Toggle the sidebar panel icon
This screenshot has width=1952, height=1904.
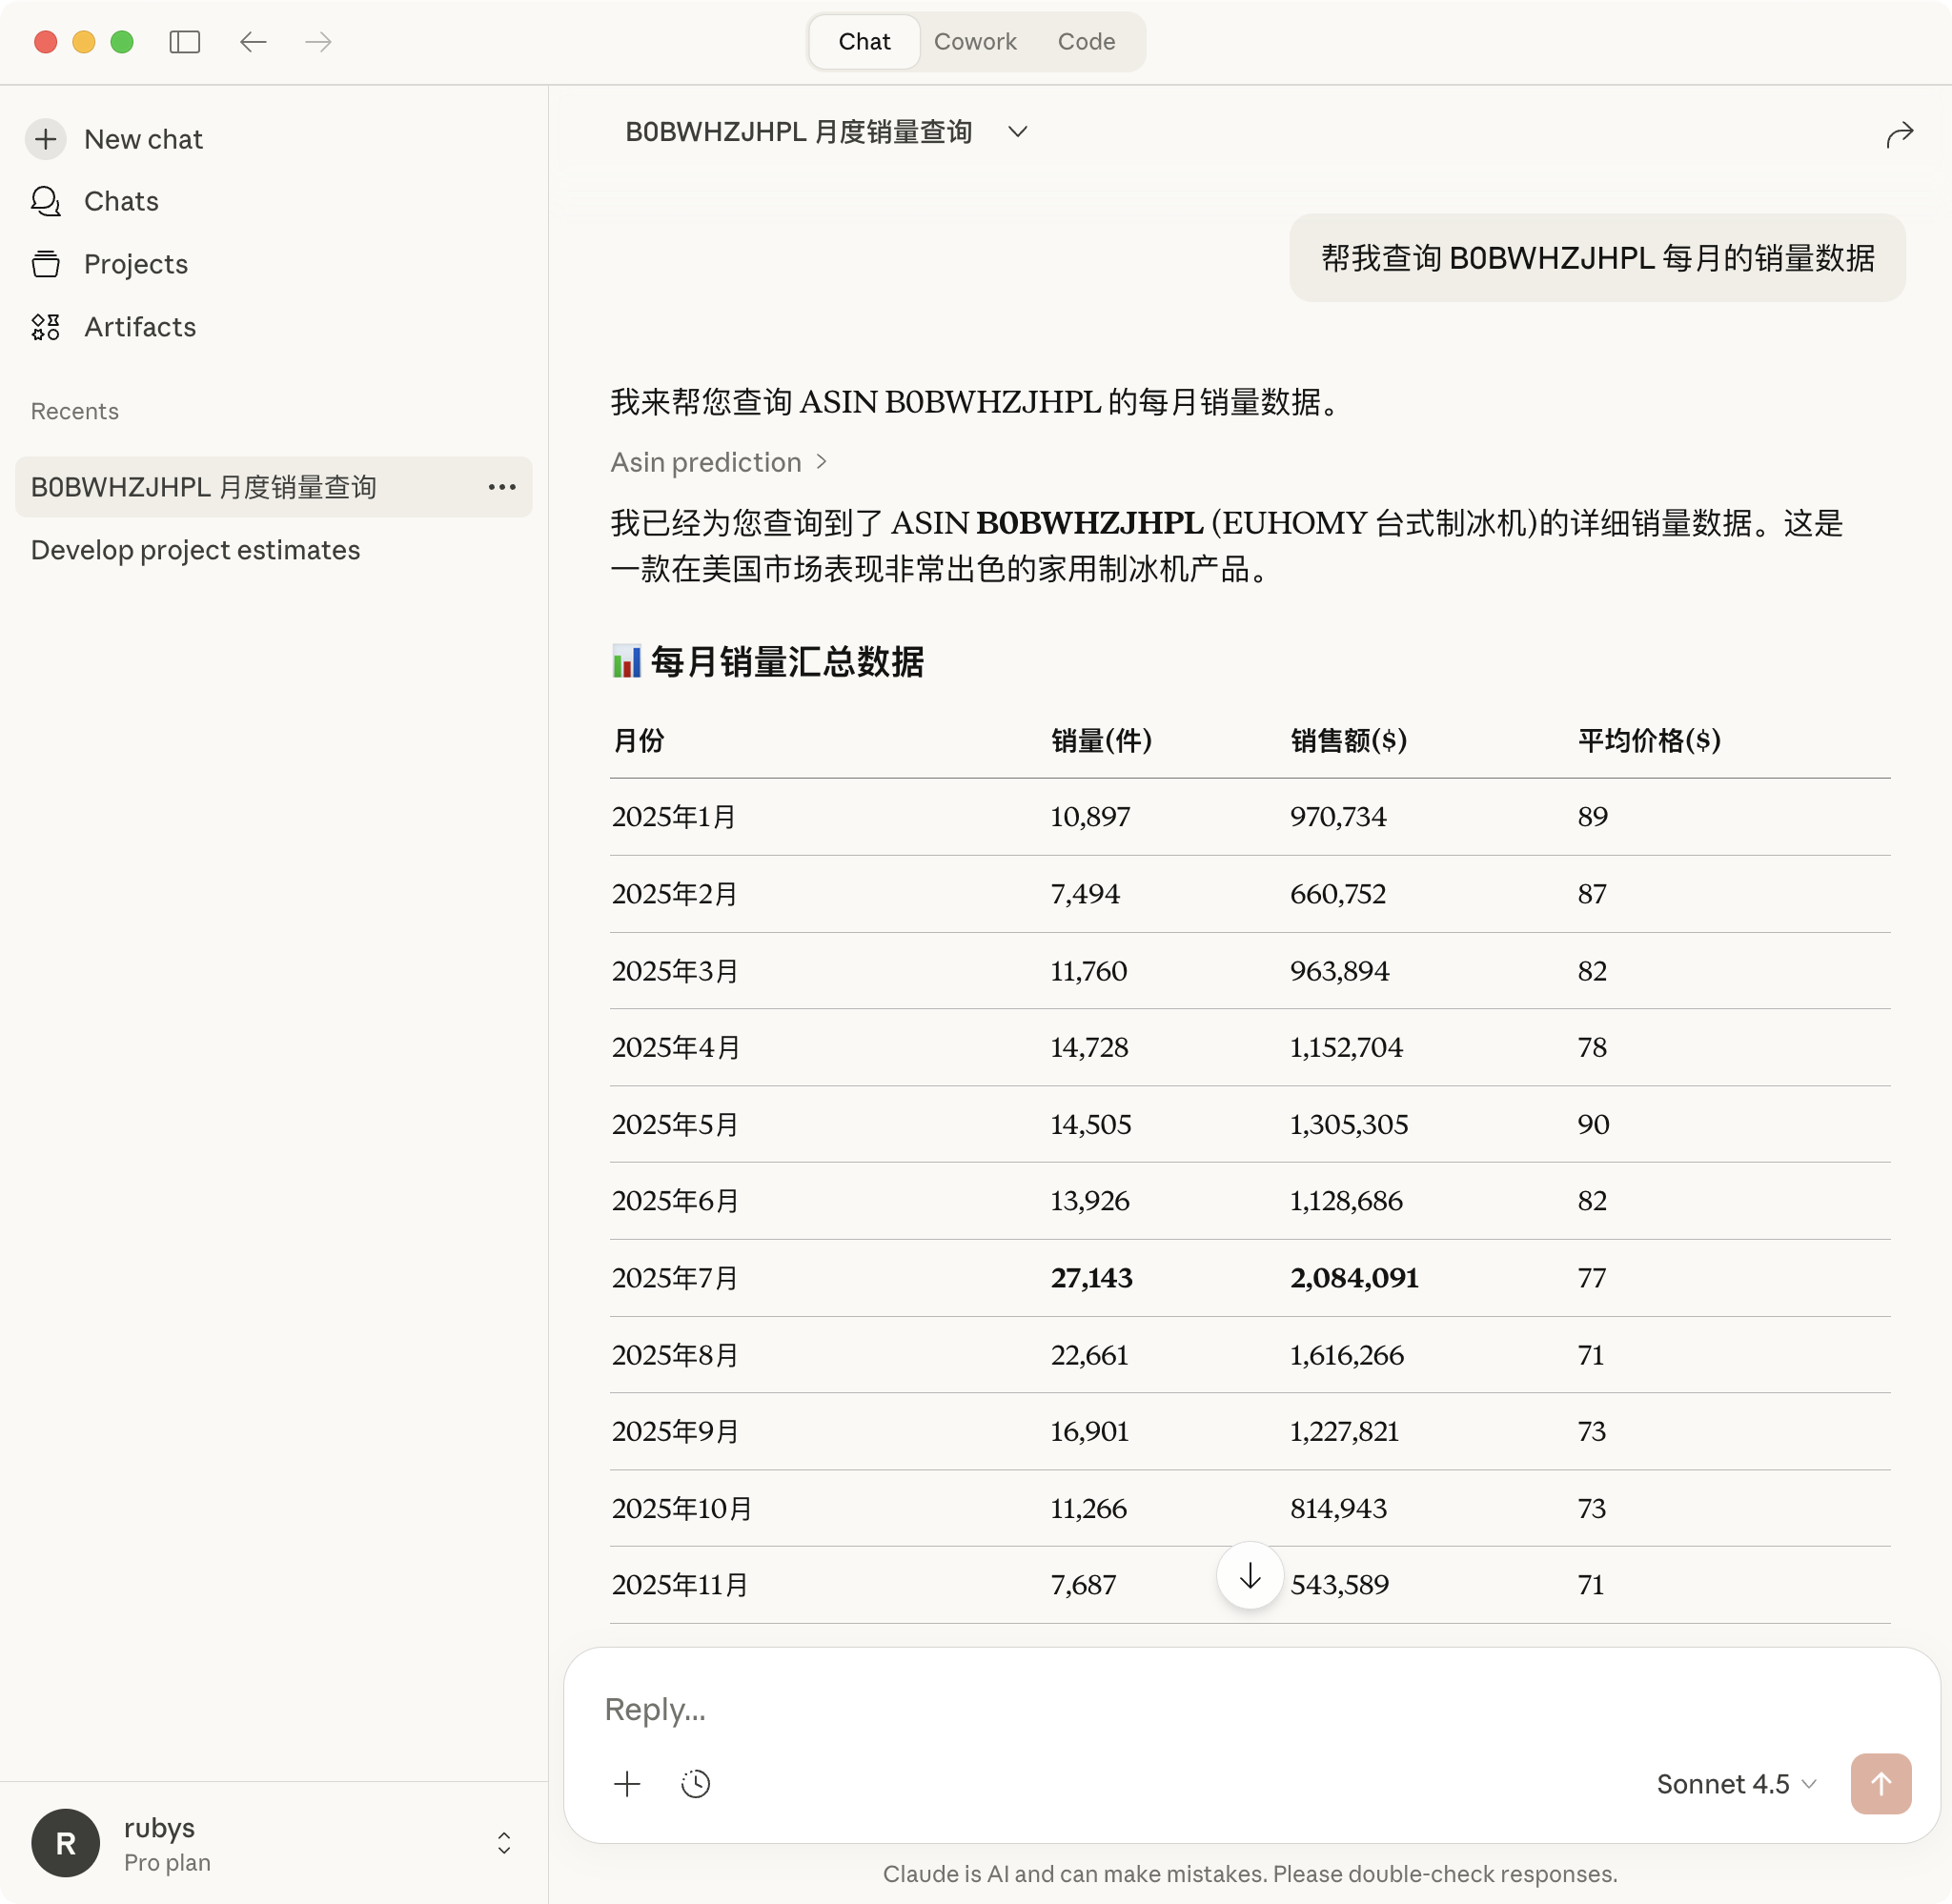[x=185, y=42]
